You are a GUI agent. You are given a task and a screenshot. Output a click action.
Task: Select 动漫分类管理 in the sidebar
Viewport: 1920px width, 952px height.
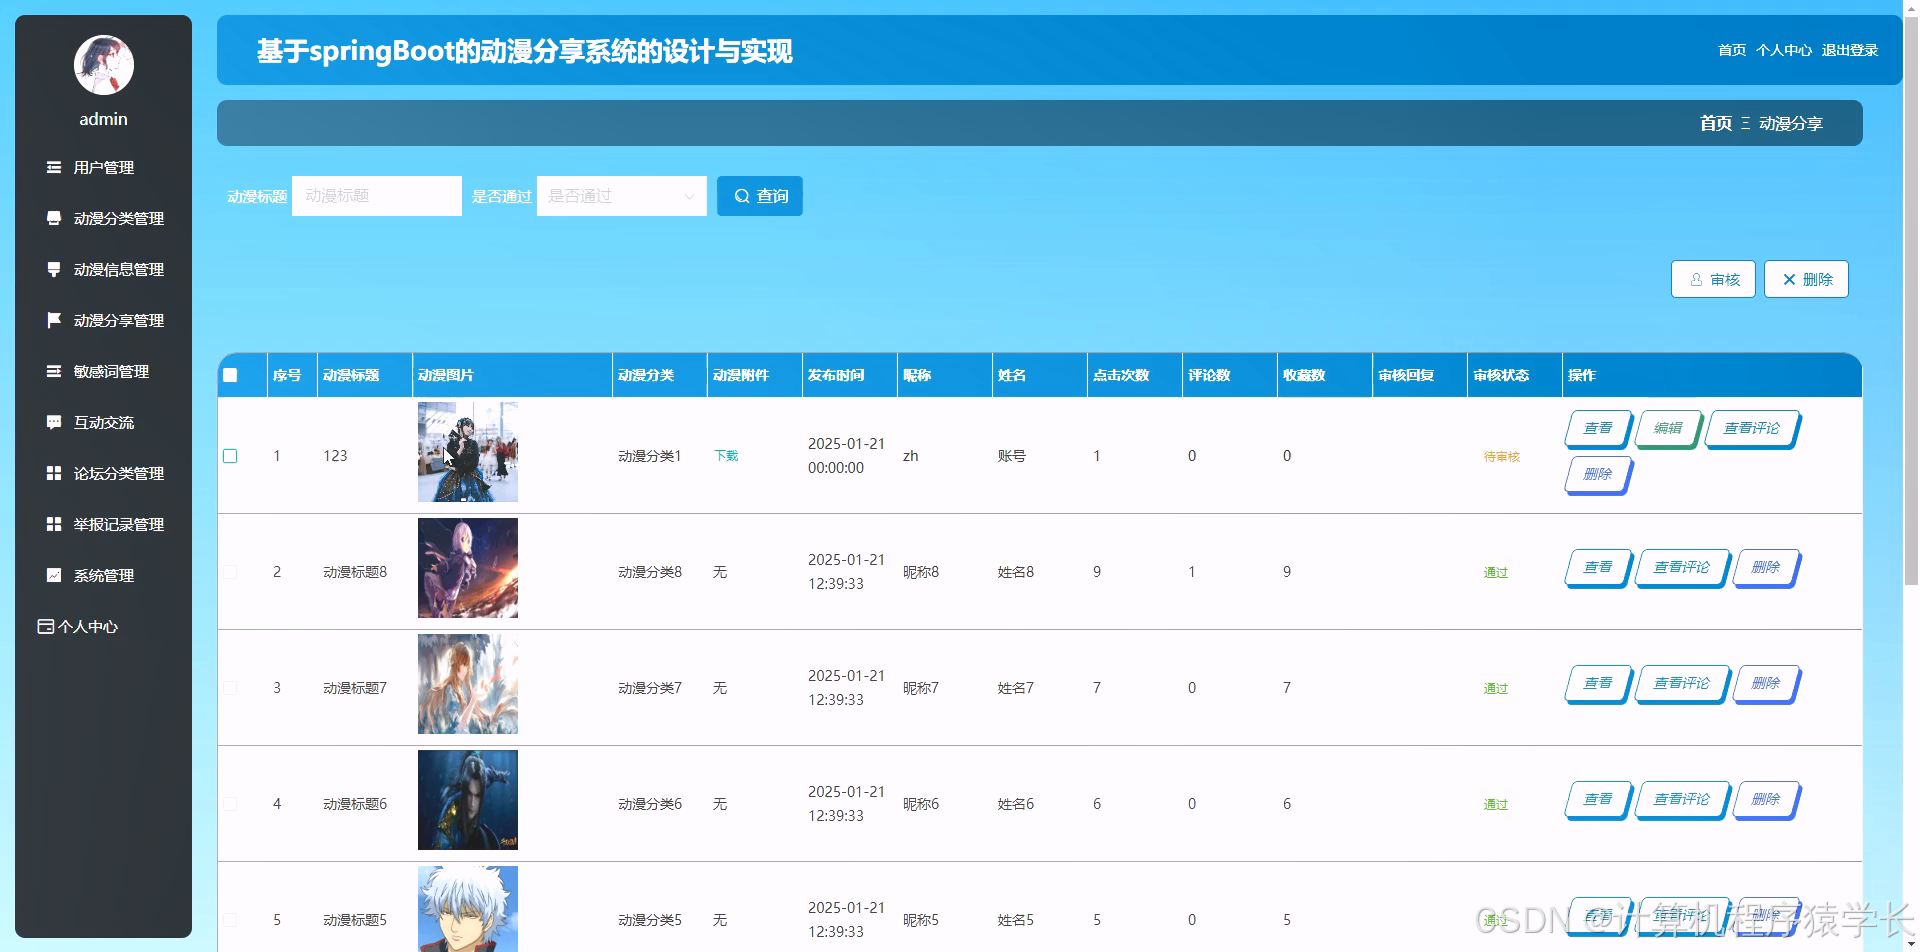coord(118,218)
